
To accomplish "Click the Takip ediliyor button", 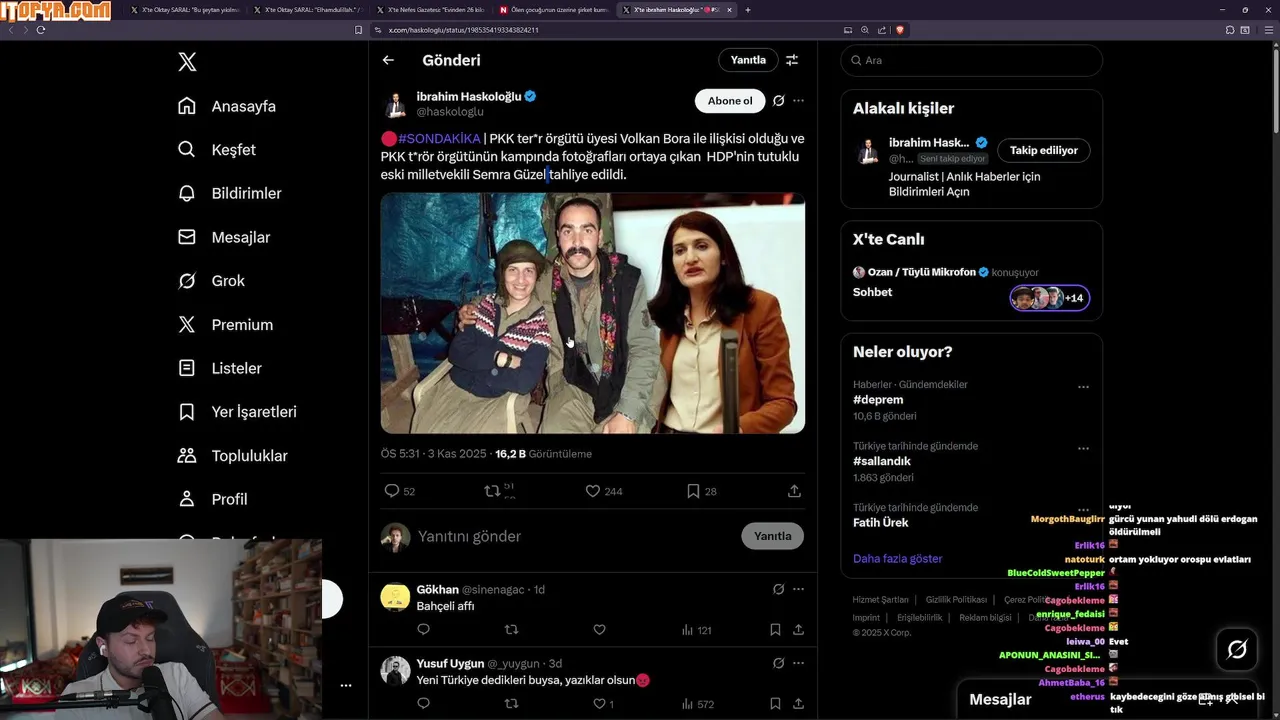I will [1044, 150].
